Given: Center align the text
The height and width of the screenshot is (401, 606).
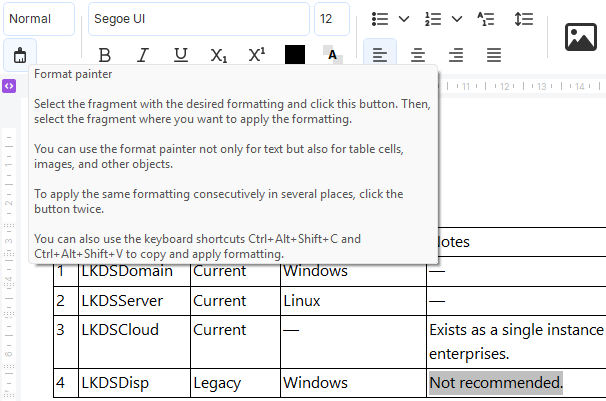Looking at the screenshot, I should click(x=418, y=55).
